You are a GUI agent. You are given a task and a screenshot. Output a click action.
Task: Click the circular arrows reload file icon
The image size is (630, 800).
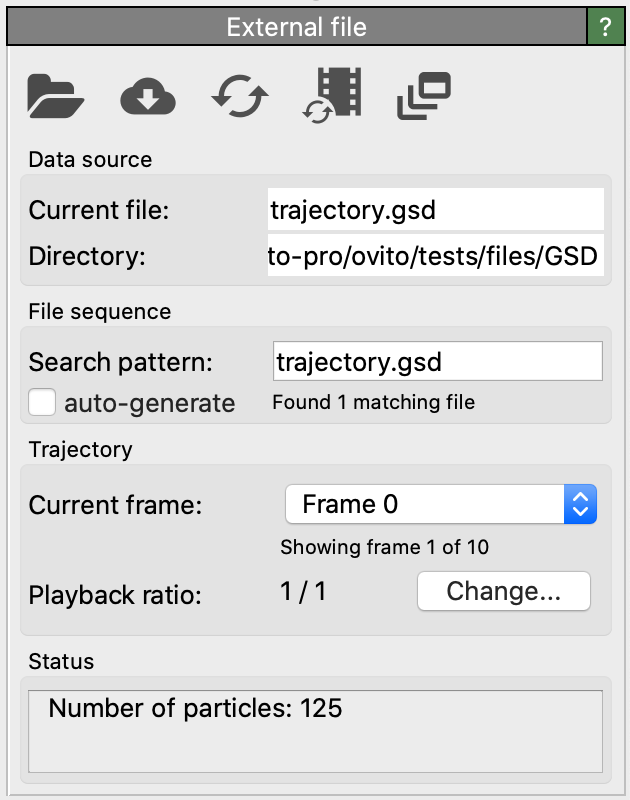[240, 97]
